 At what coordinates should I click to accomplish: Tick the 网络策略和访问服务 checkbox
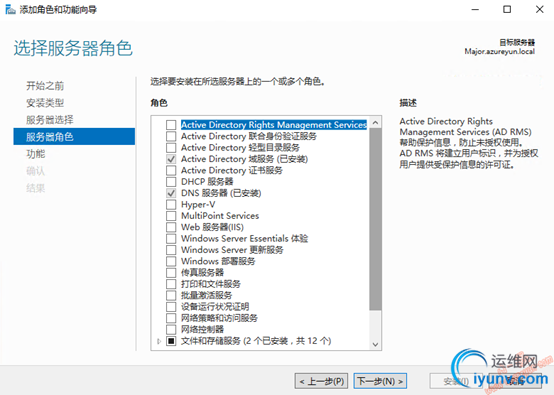[x=171, y=318]
